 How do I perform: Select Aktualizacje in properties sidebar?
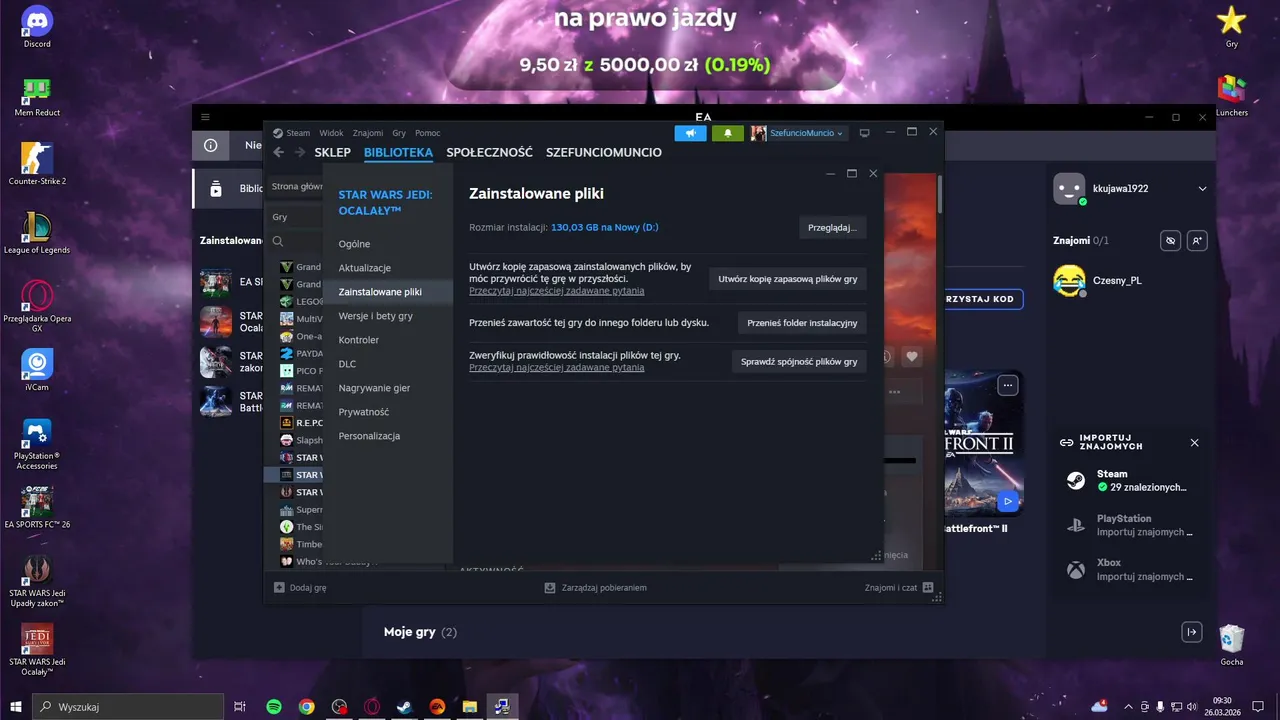pos(388,268)
